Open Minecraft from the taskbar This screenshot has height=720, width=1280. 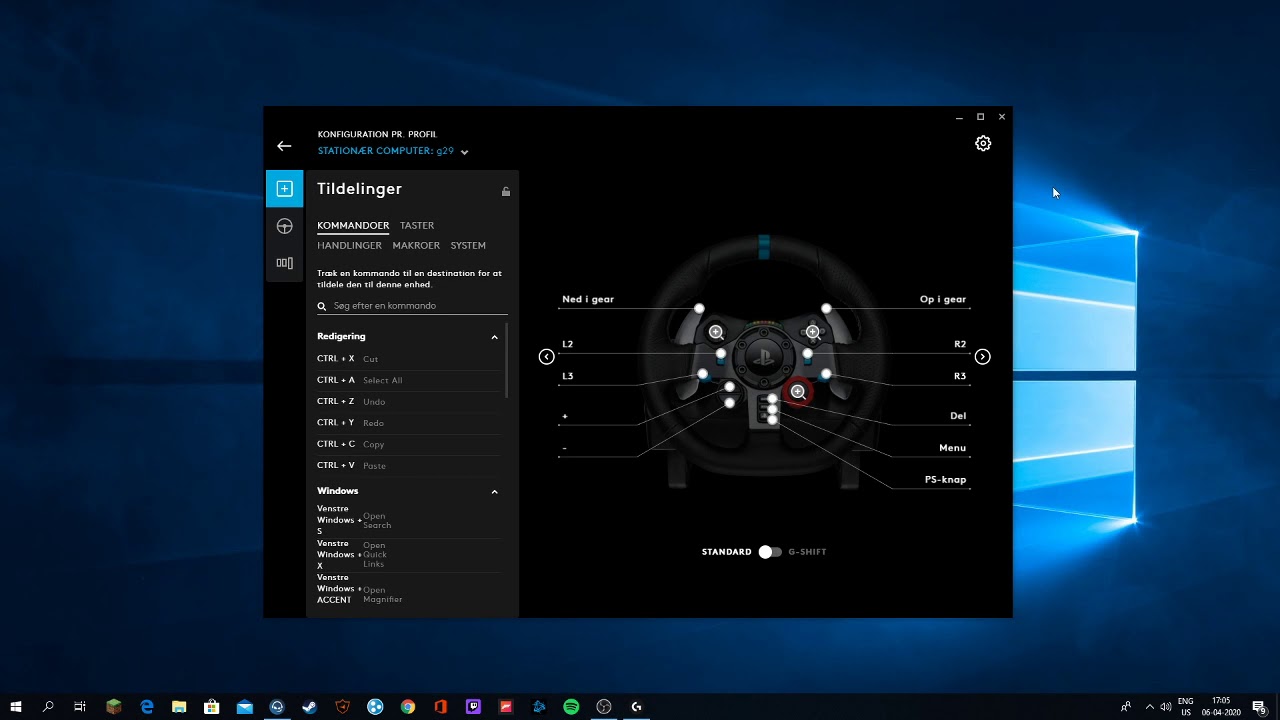click(114, 707)
